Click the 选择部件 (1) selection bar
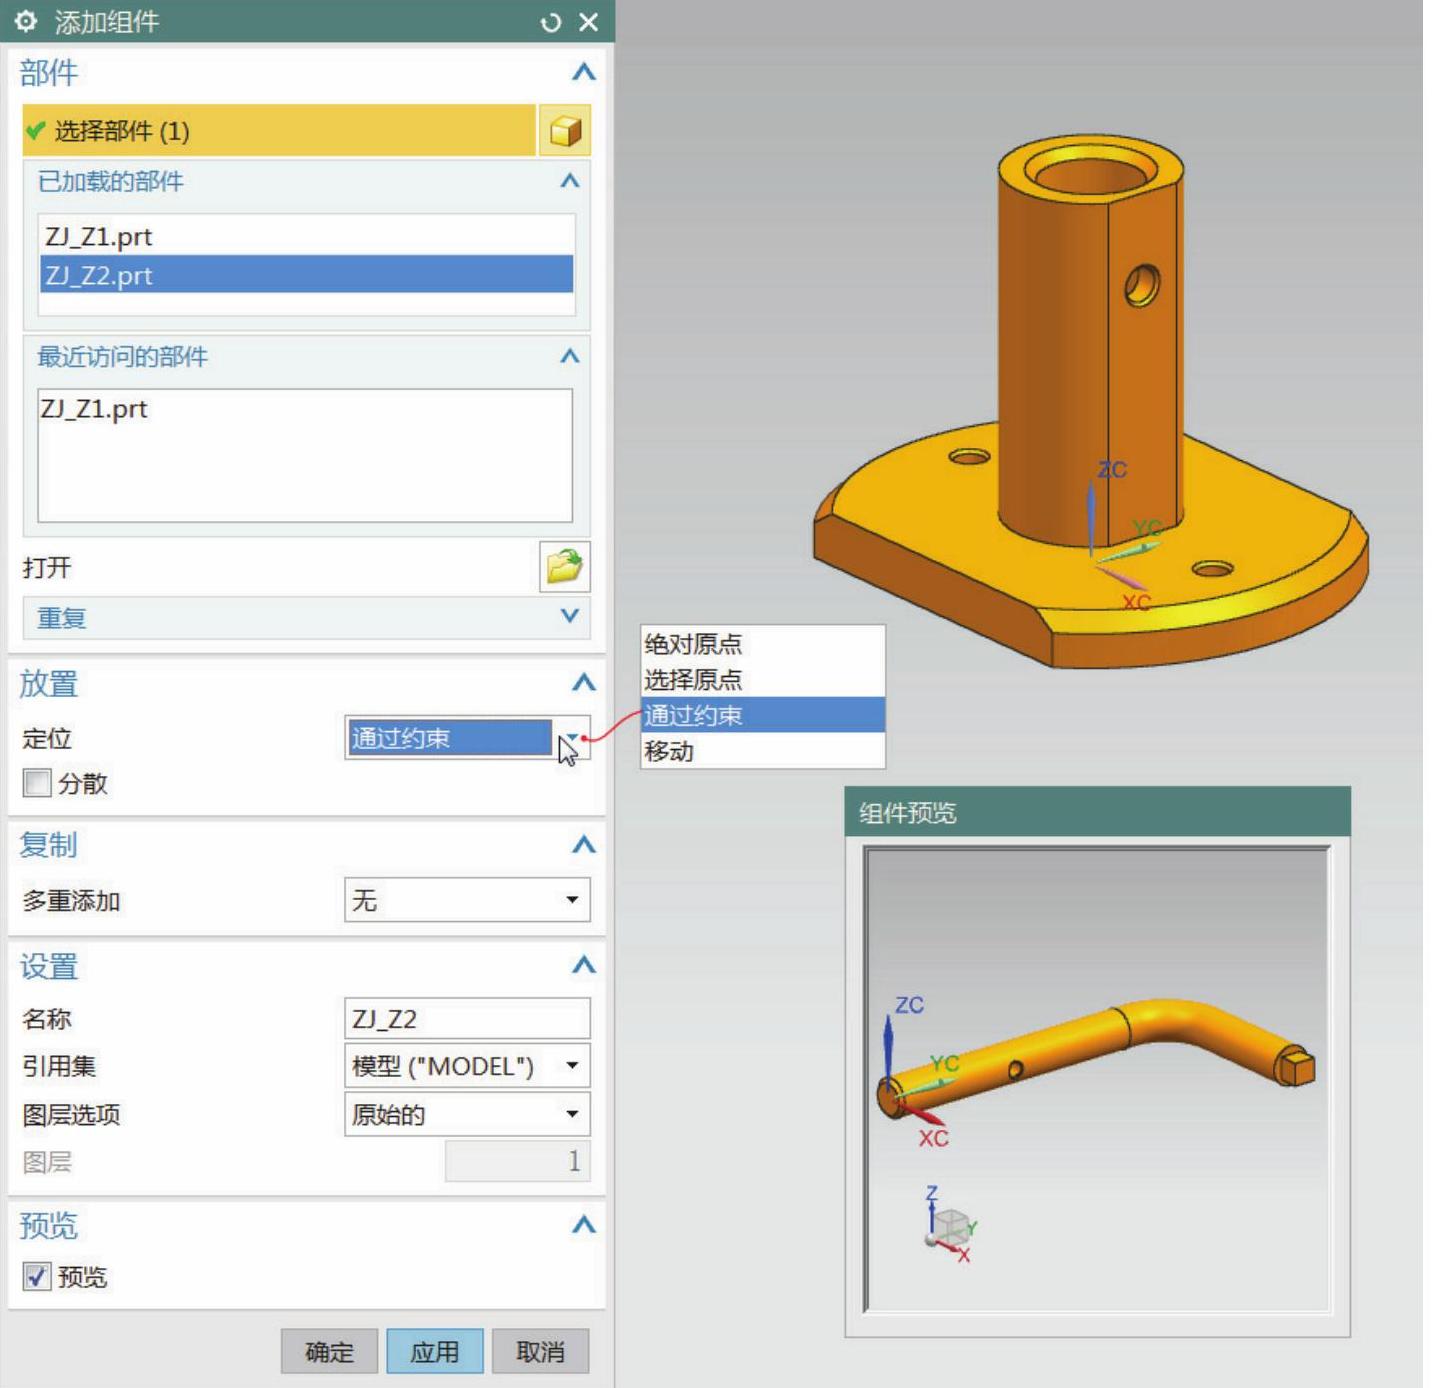Viewport: 1432px width, 1388px height. pyautogui.click(x=279, y=130)
